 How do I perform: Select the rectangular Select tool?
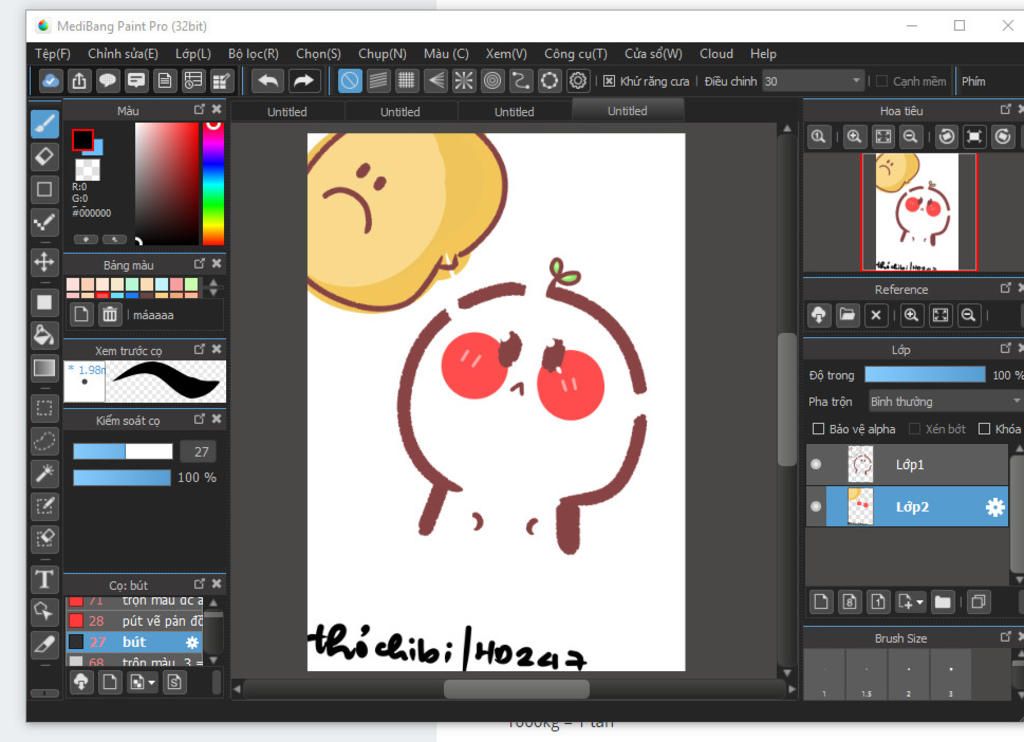[x=44, y=409]
